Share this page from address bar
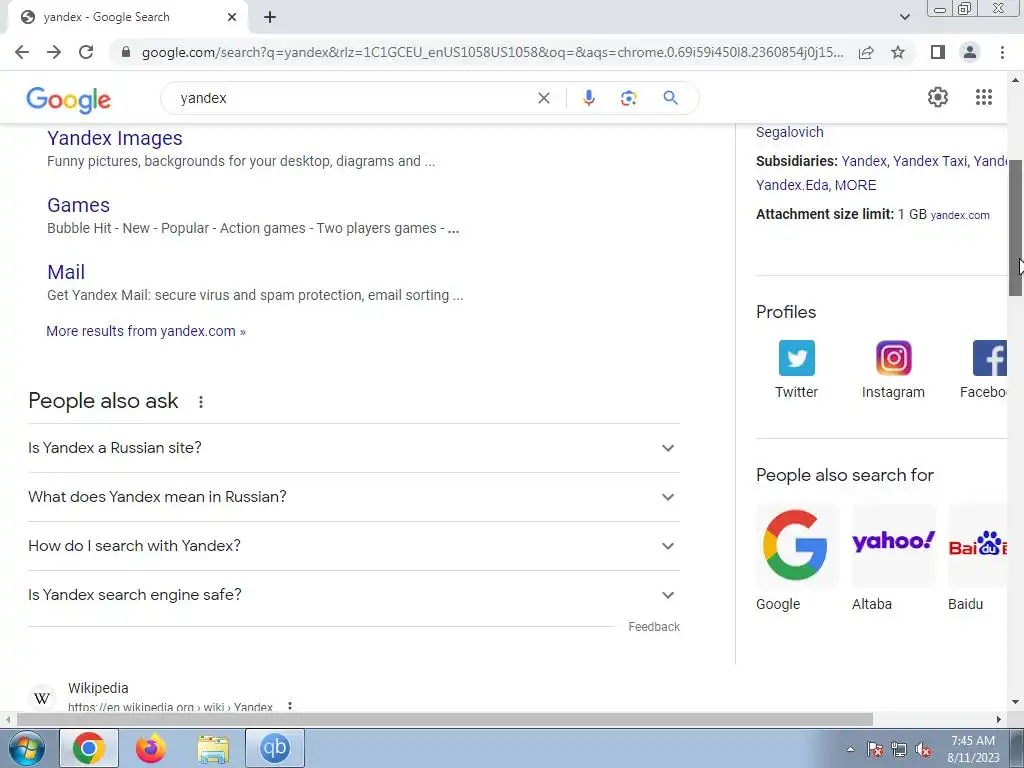 point(866,52)
